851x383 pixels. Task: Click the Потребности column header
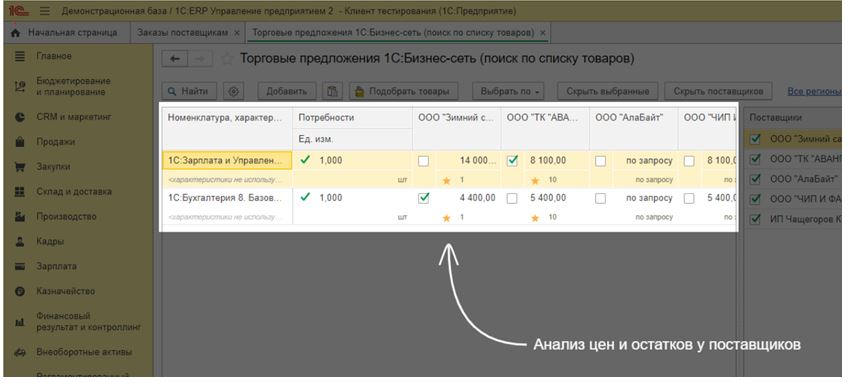coord(353,118)
